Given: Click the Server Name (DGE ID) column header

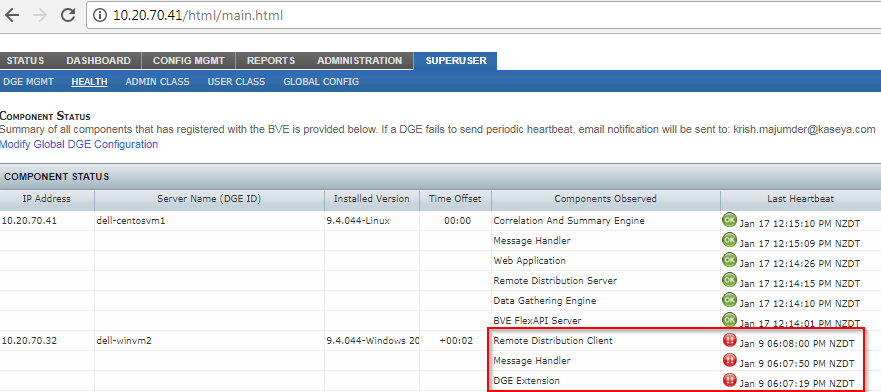Looking at the screenshot, I should coord(209,199).
